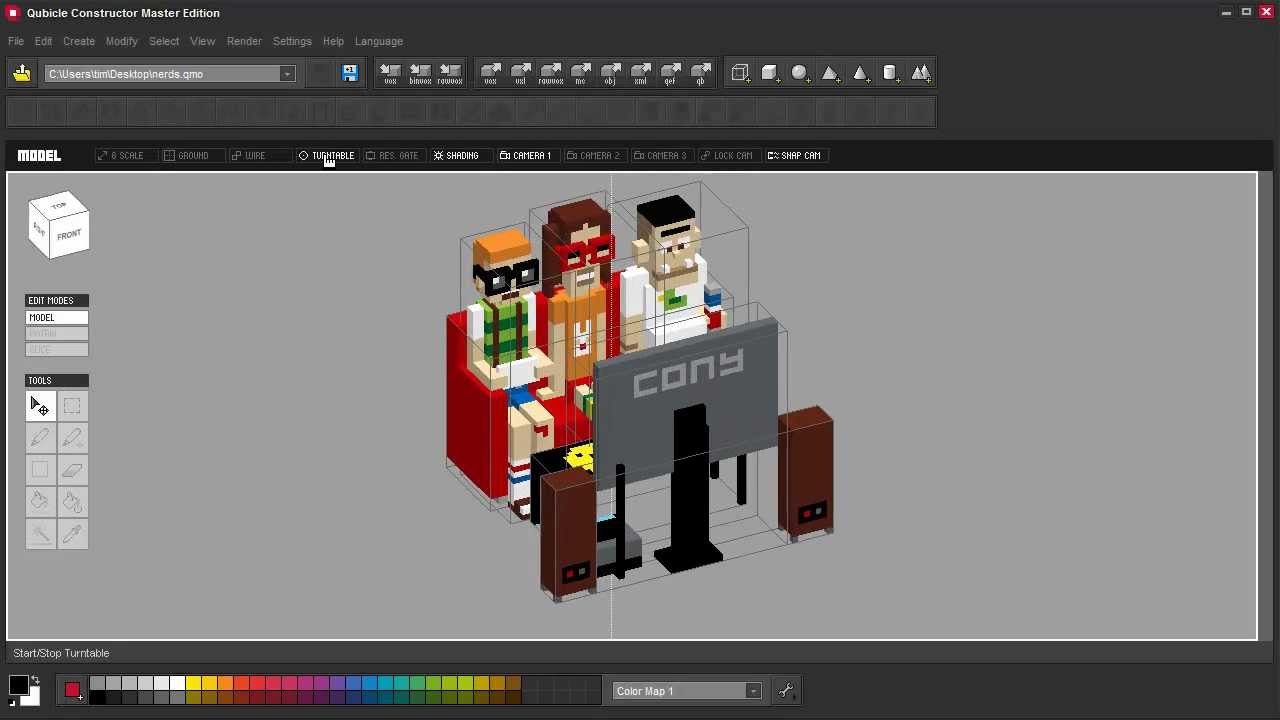This screenshot has width=1280, height=720.
Task: Pick the white palette swatch
Action: [177, 683]
